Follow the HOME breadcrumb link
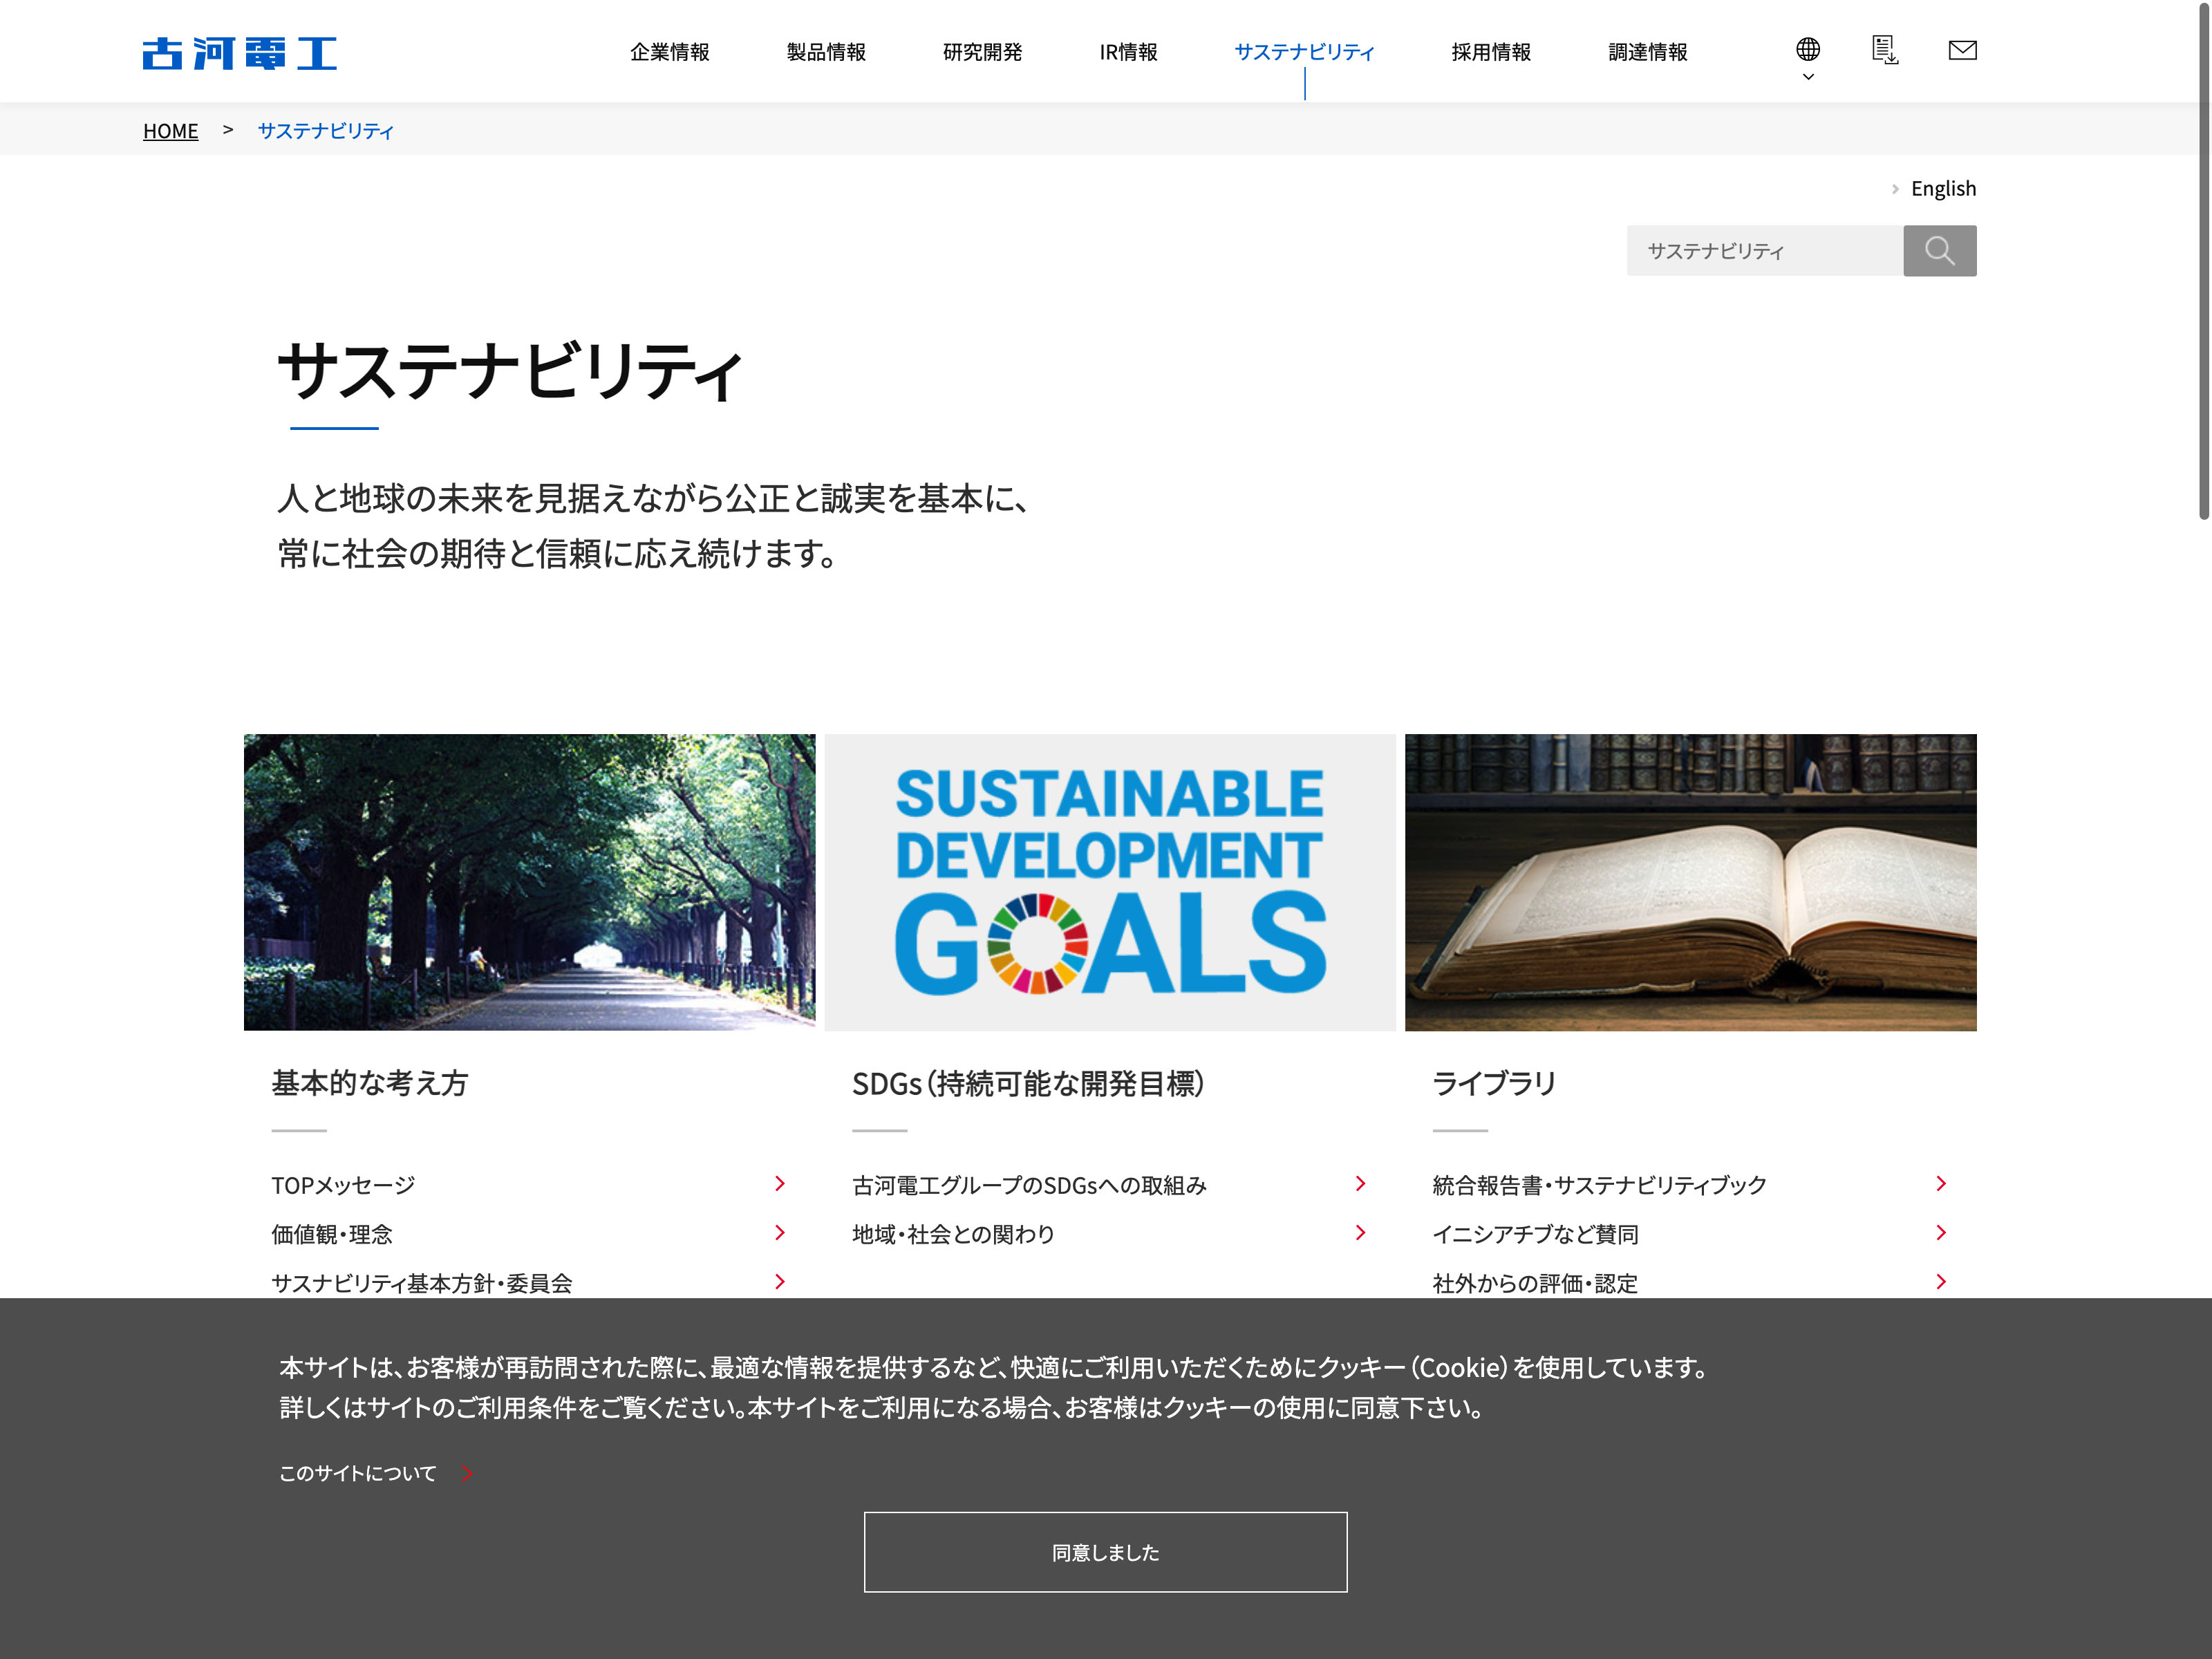Image resolution: width=2212 pixels, height=1659 pixels. tap(170, 131)
